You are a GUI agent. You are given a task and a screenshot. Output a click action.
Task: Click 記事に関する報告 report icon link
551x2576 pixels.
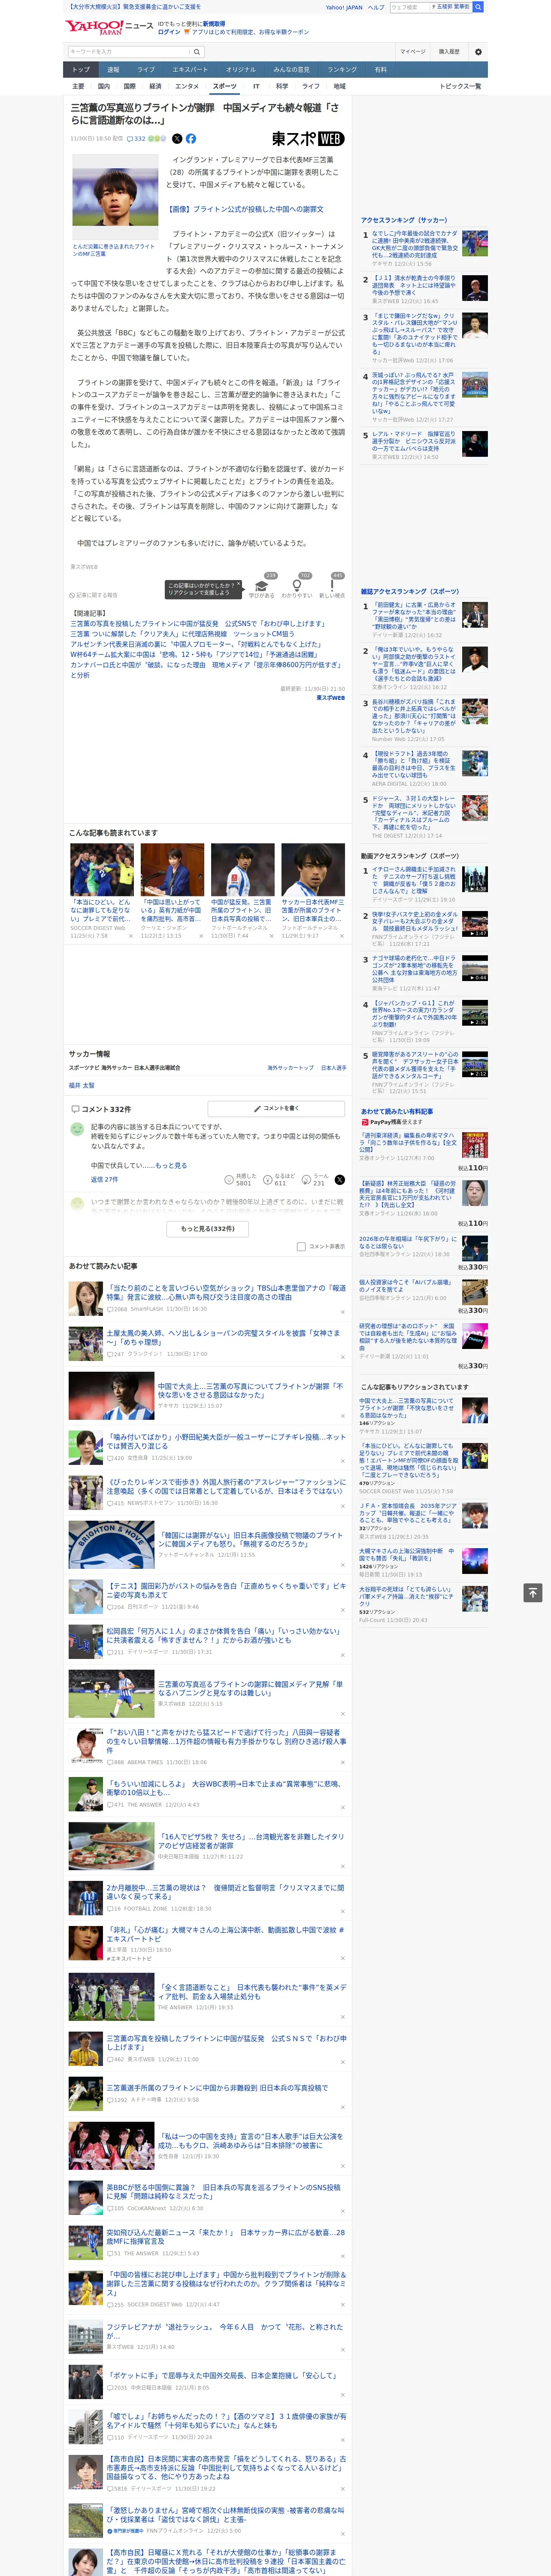click(93, 595)
